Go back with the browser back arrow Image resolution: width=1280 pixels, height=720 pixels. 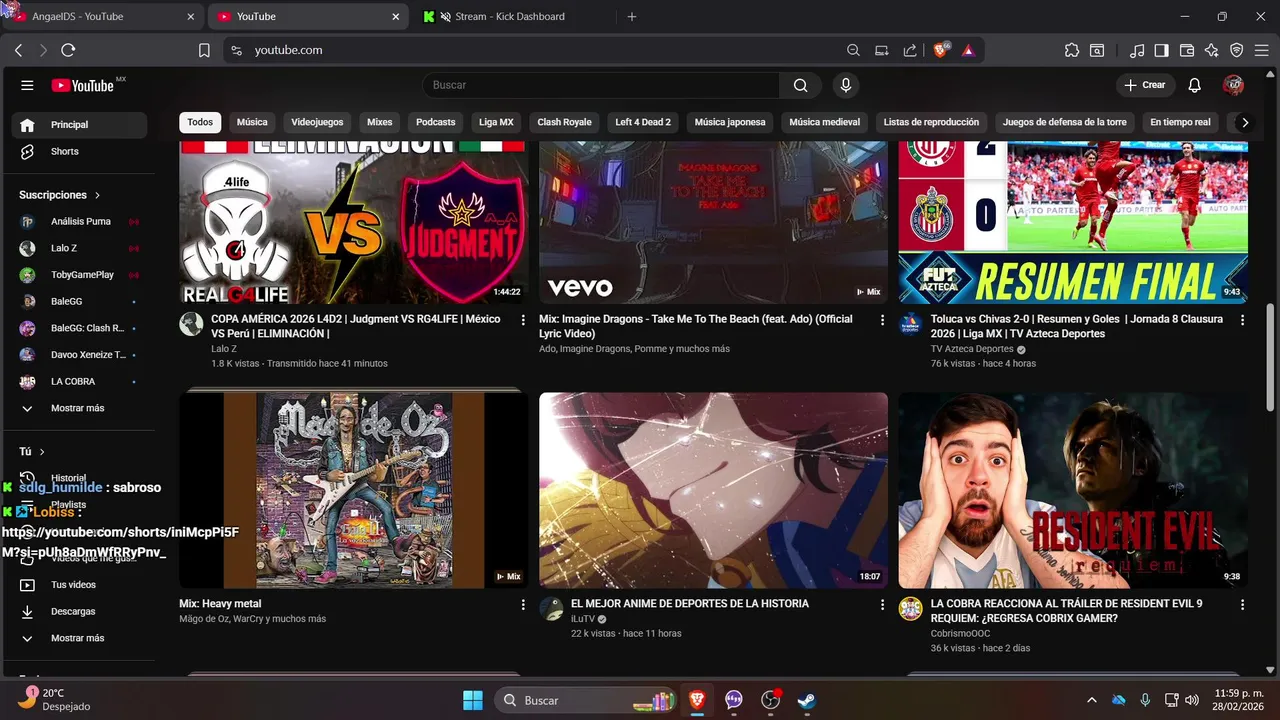pyautogui.click(x=18, y=50)
